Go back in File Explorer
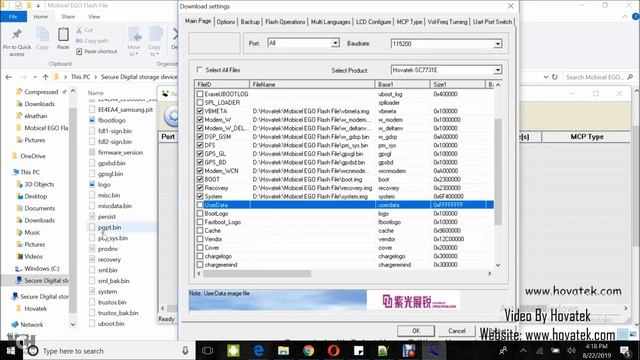 point(9,77)
